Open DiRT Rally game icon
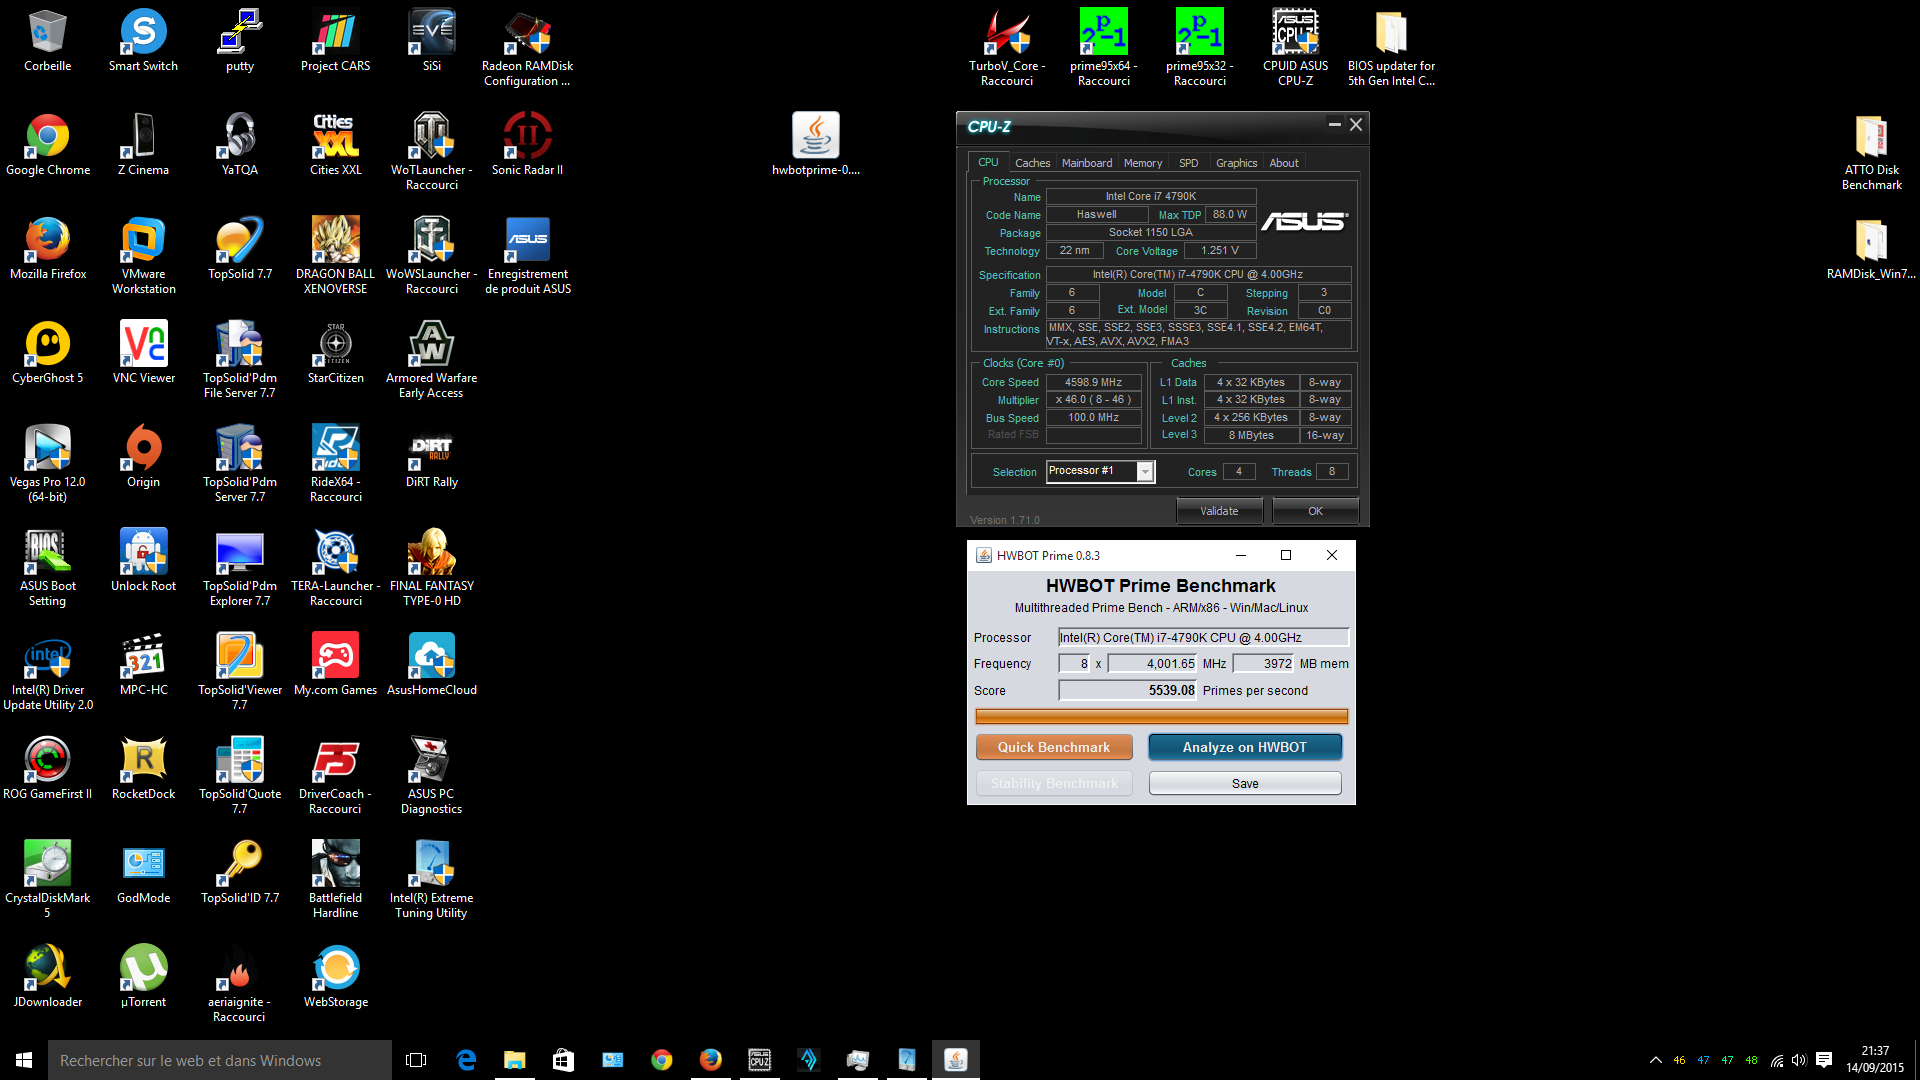The height and width of the screenshot is (1080, 1920). (x=431, y=457)
